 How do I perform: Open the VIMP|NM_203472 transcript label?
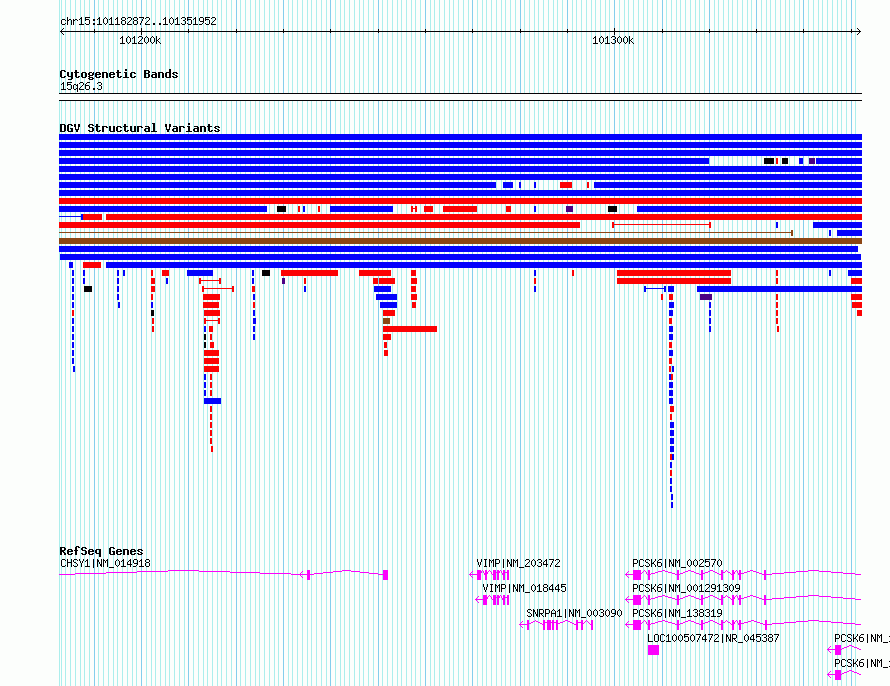pyautogui.click(x=518, y=563)
